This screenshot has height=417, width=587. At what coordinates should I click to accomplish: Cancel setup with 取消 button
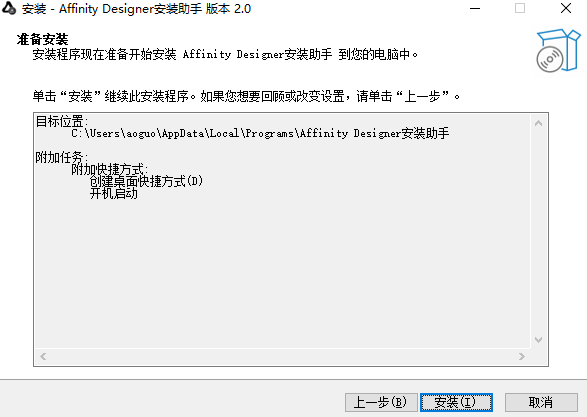coord(541,402)
